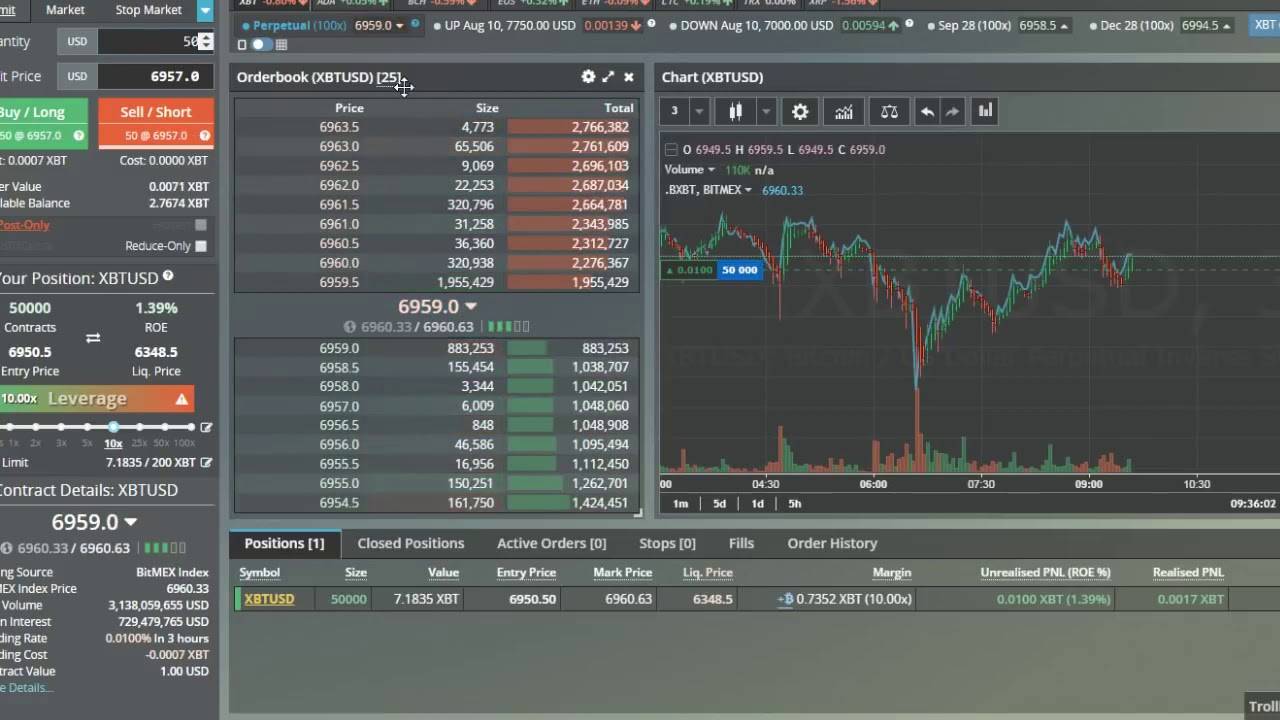Click leverage warning triangle icon

[181, 399]
